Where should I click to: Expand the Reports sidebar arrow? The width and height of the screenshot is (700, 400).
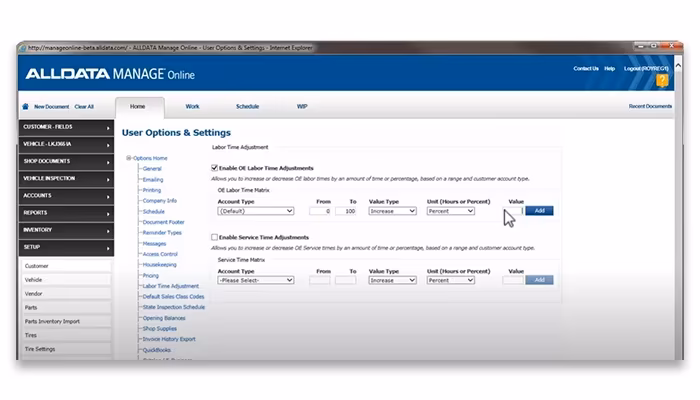click(108, 214)
